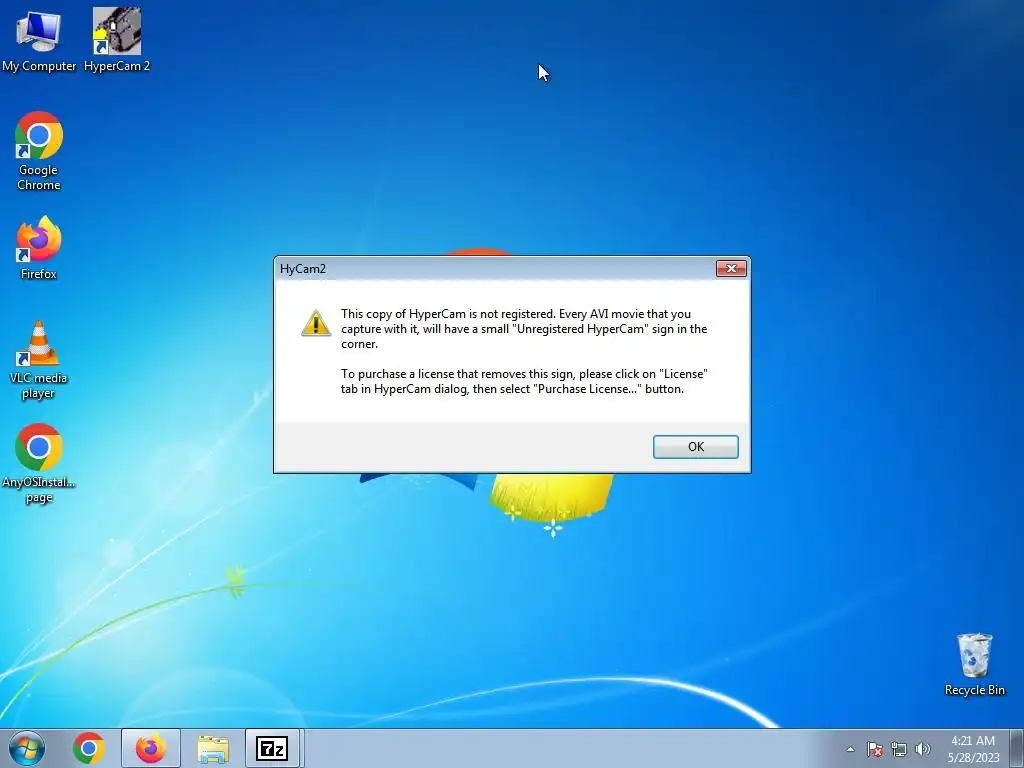1024x768 pixels.
Task: Open the volume speaker tray icon
Action: [923, 749]
